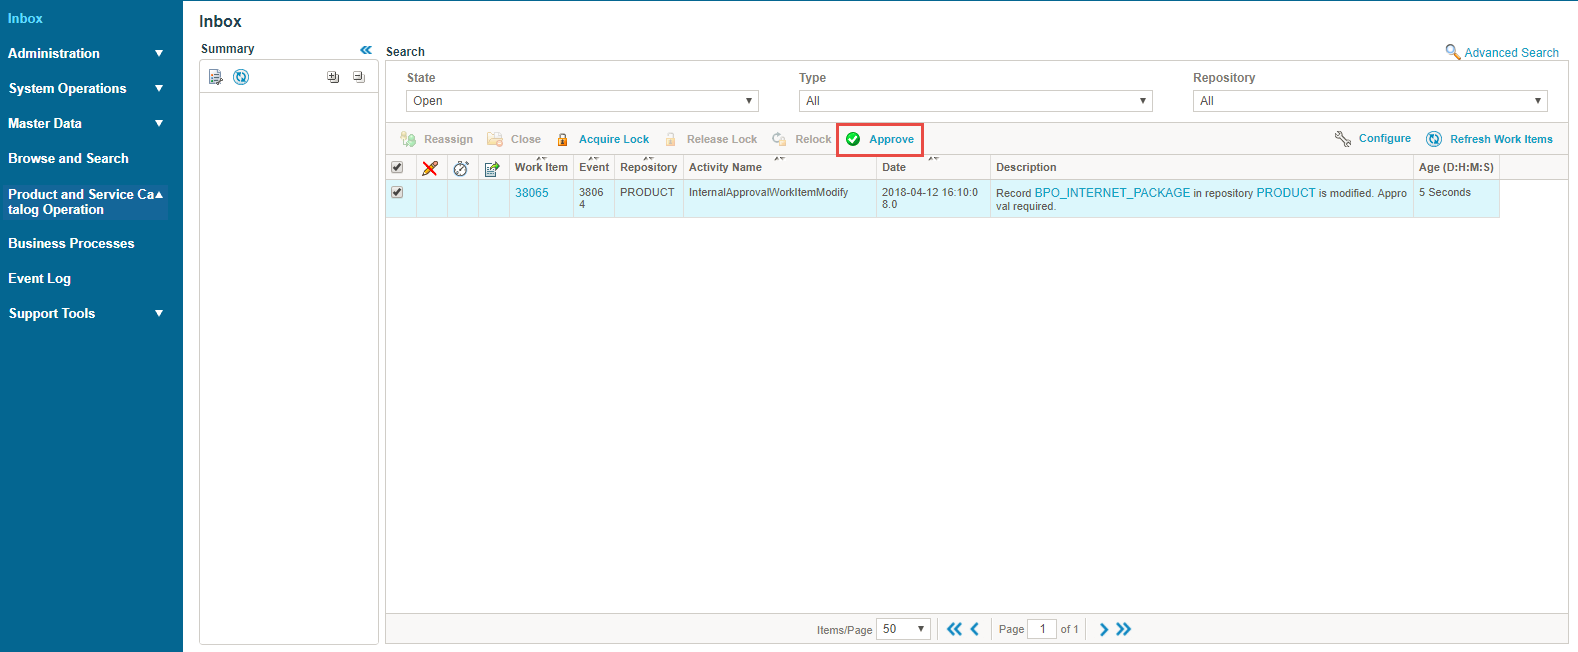The width and height of the screenshot is (1578, 652).
Task: Click the Age (D:H:M:S) column header
Action: point(1456,167)
